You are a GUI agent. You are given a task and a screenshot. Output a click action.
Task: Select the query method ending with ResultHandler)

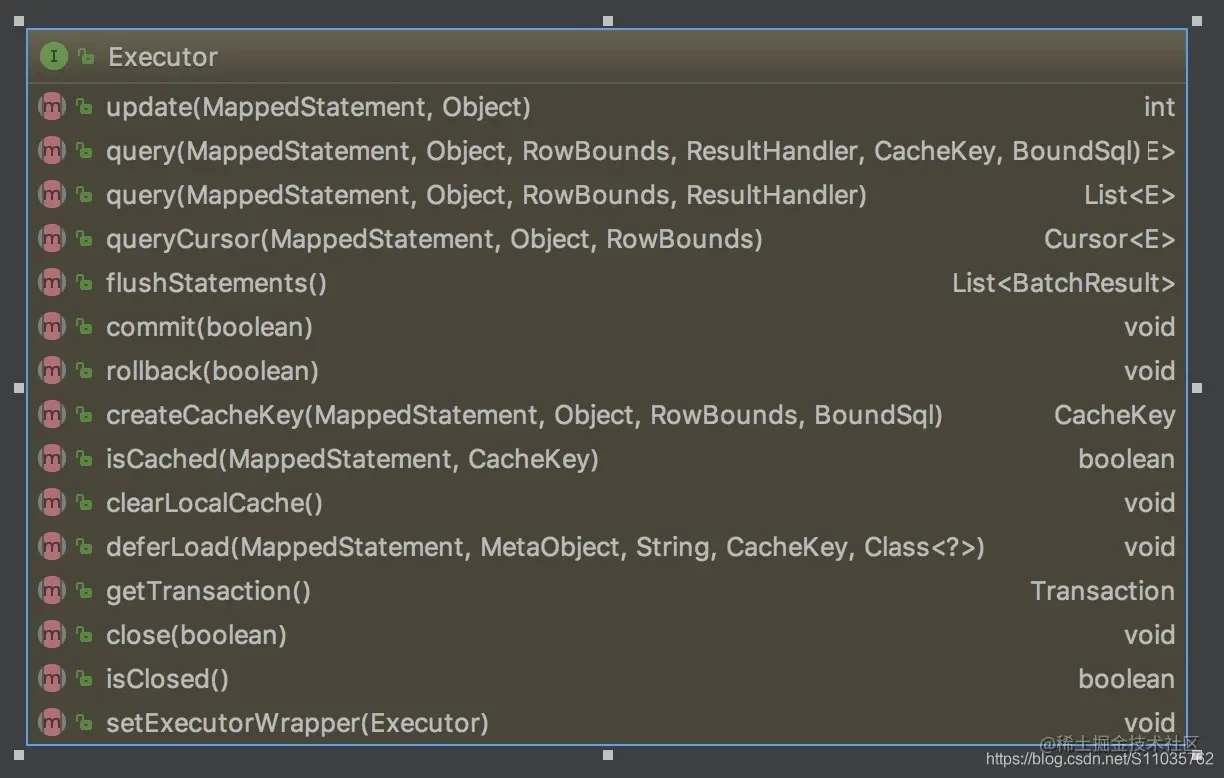pyautogui.click(x=486, y=195)
